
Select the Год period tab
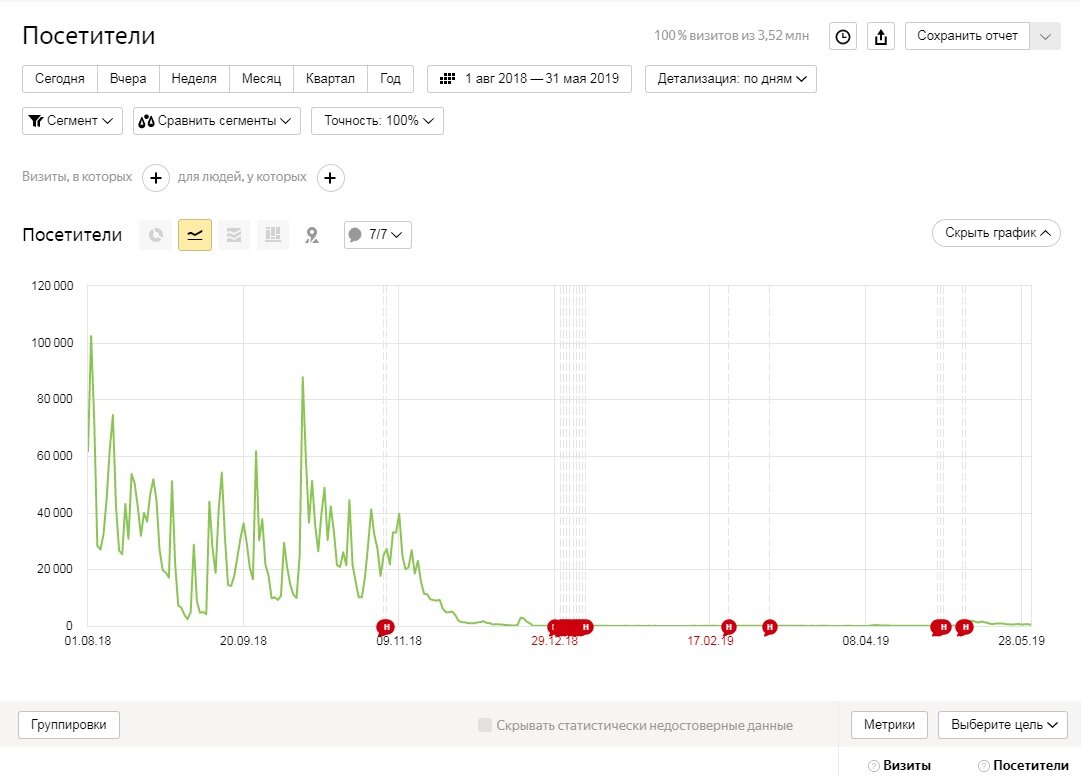coord(390,79)
